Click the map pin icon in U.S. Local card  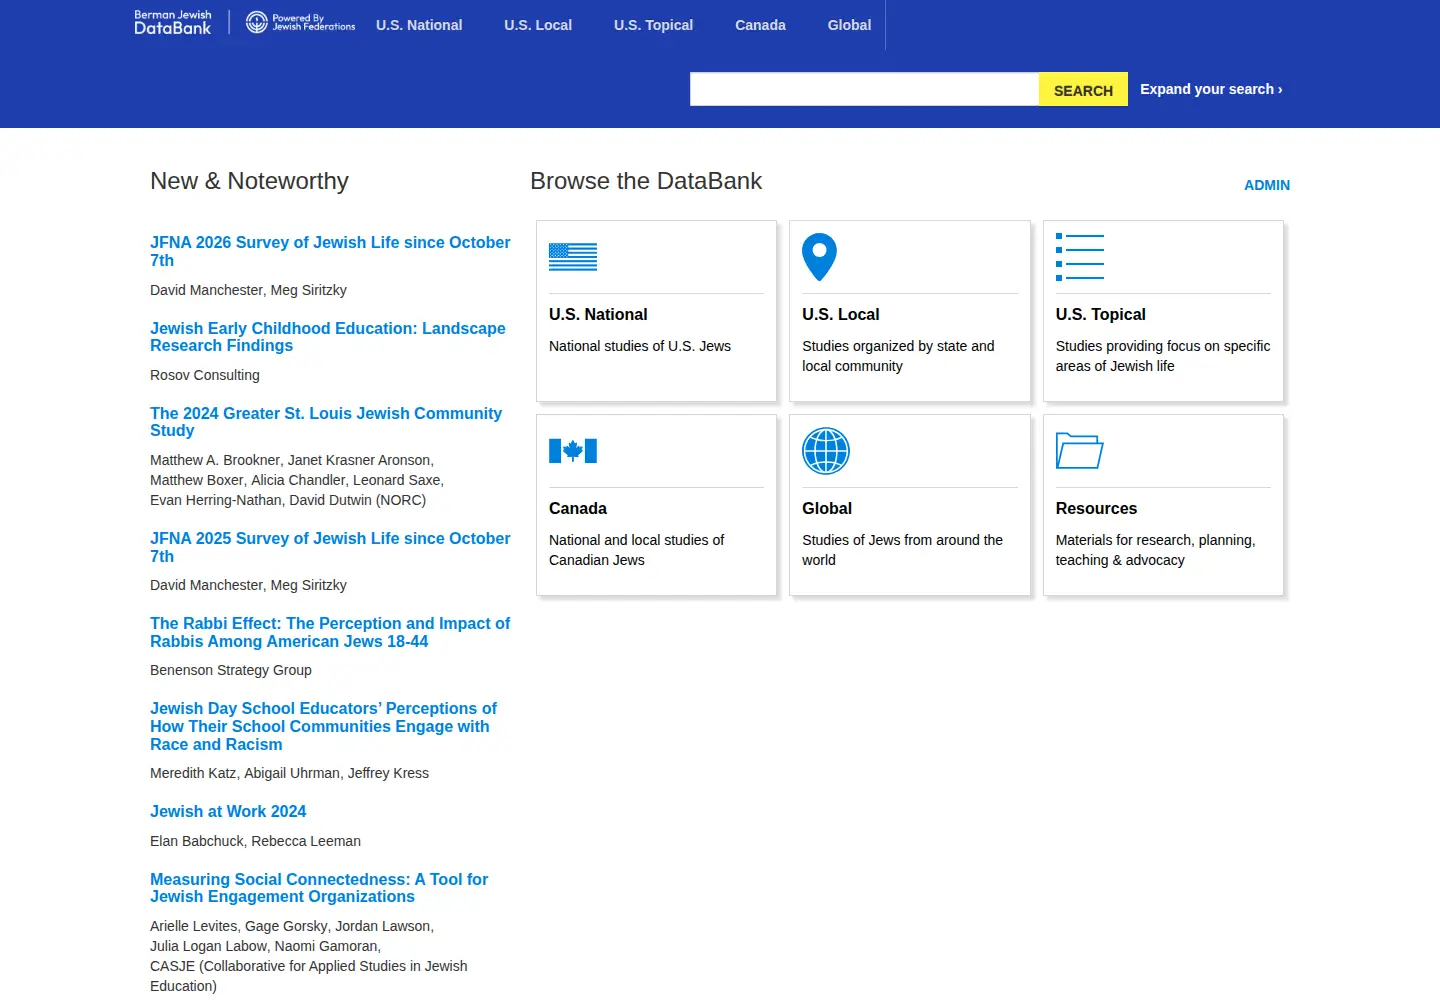click(819, 257)
